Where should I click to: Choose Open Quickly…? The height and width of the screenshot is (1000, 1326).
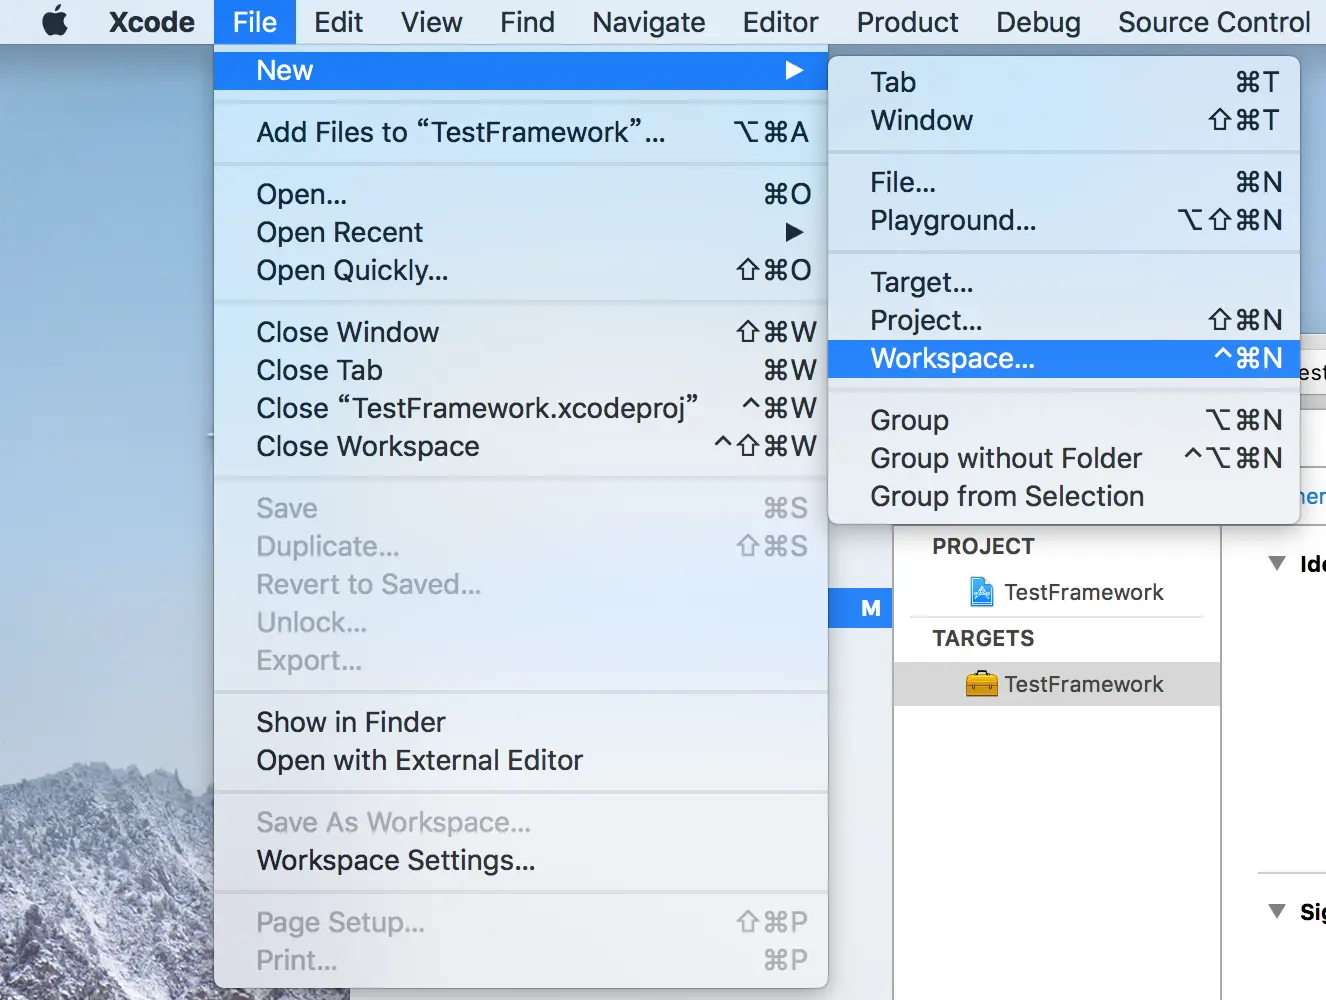[x=521, y=270]
